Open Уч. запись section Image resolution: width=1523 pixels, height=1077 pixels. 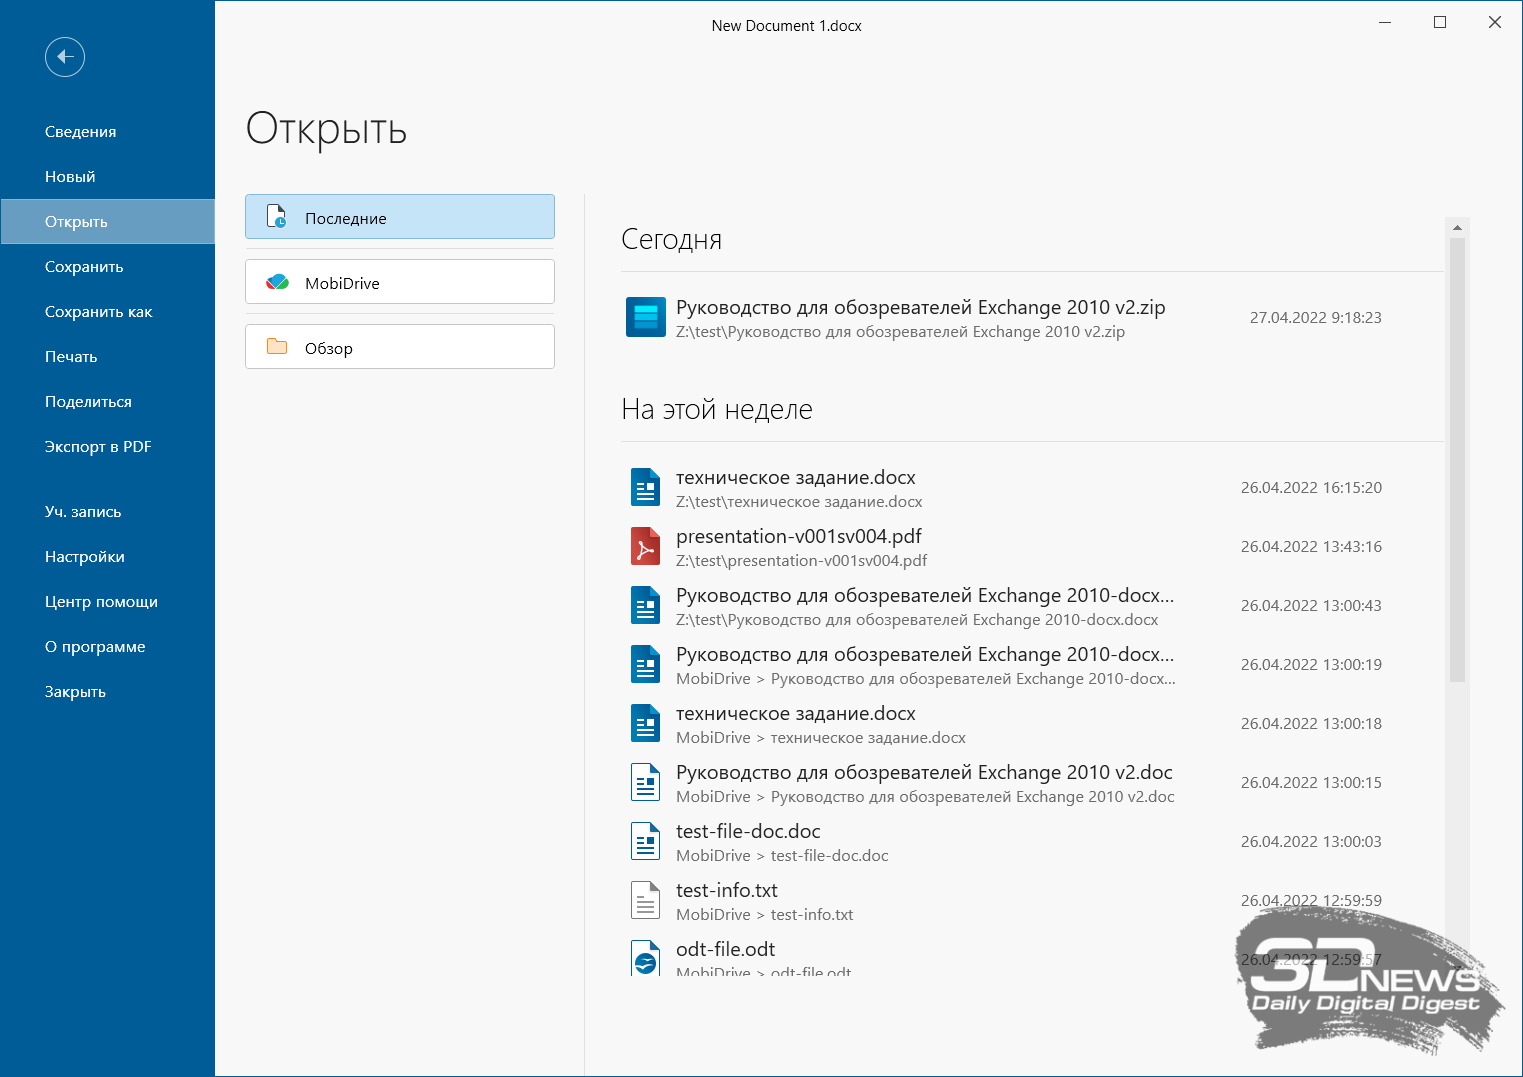tap(107, 511)
